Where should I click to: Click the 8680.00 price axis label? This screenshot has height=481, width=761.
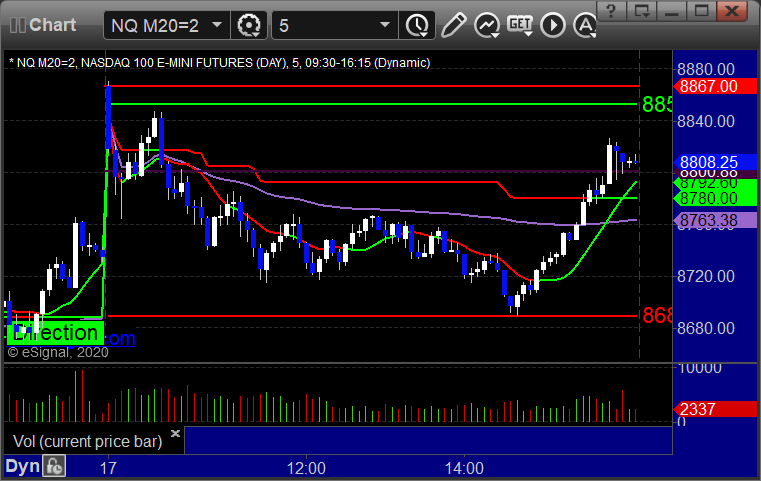tap(706, 328)
